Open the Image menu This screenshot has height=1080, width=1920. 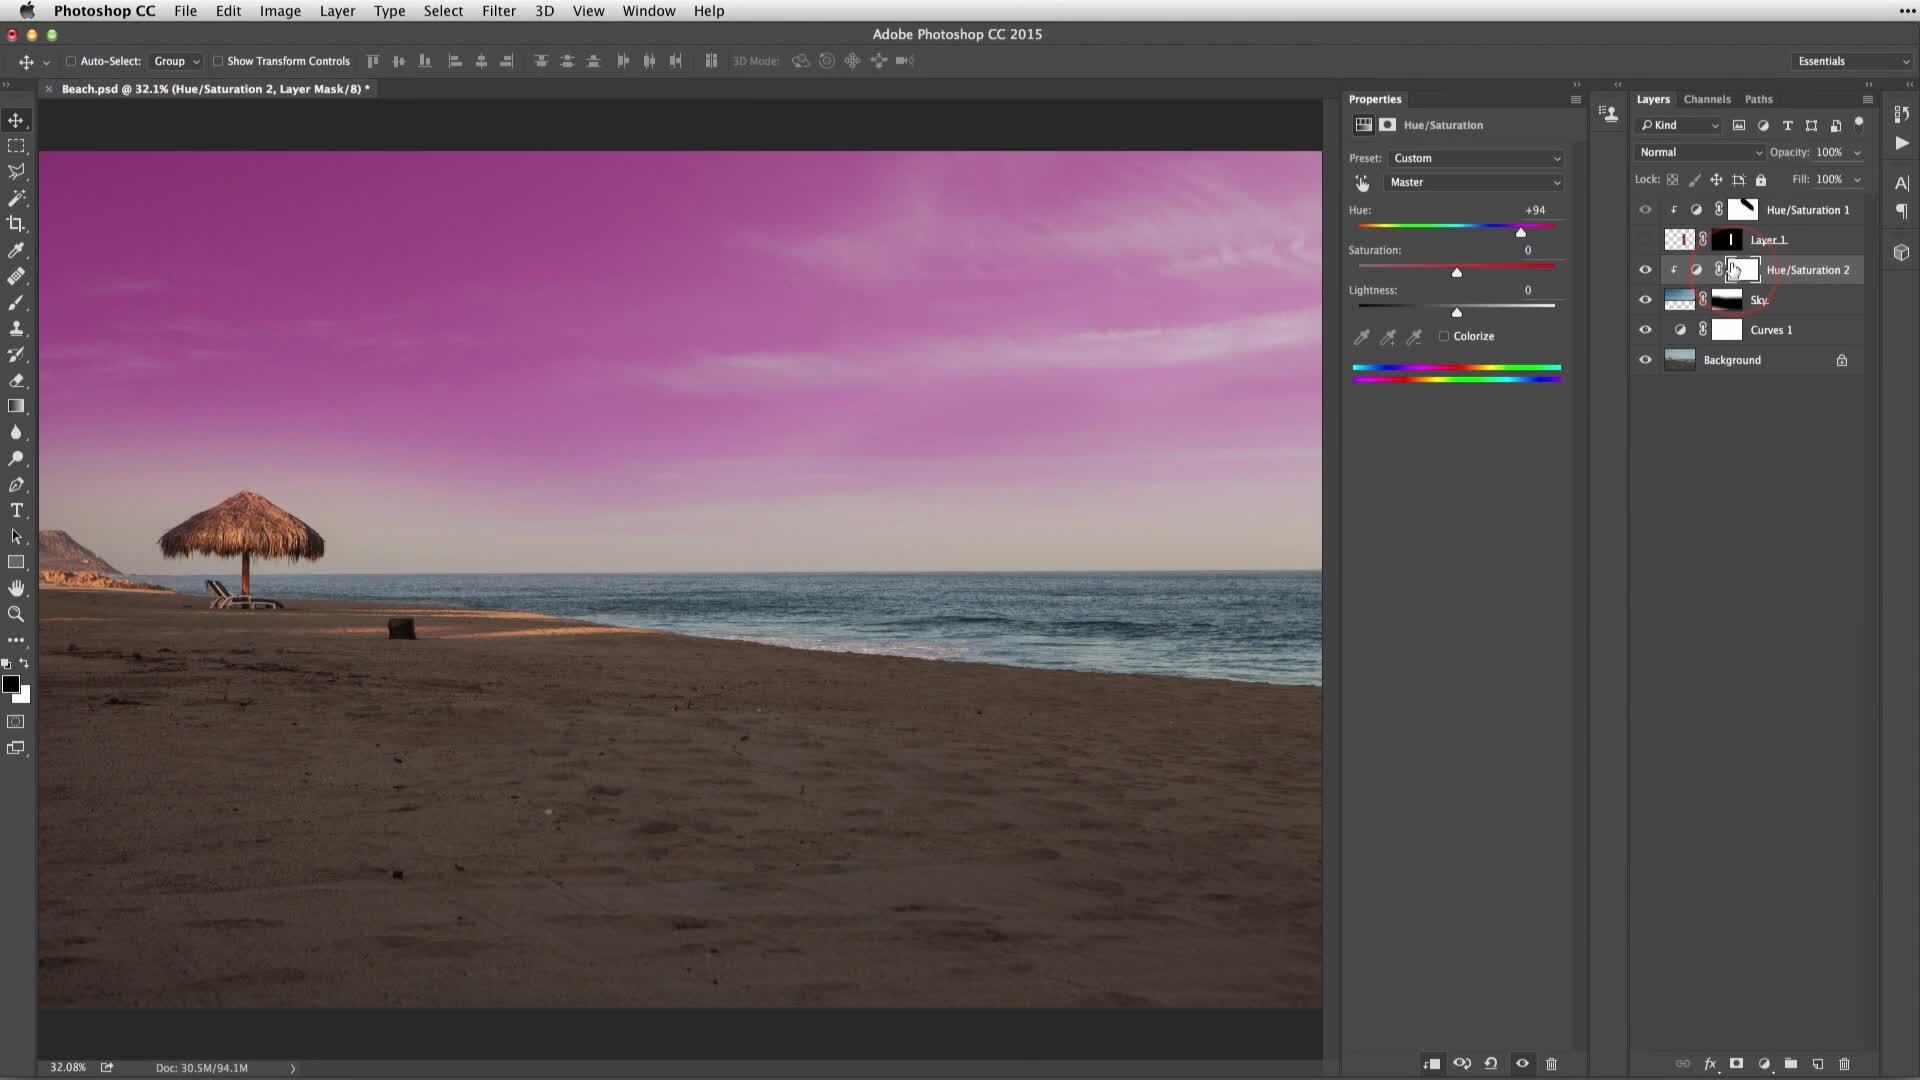click(x=278, y=11)
